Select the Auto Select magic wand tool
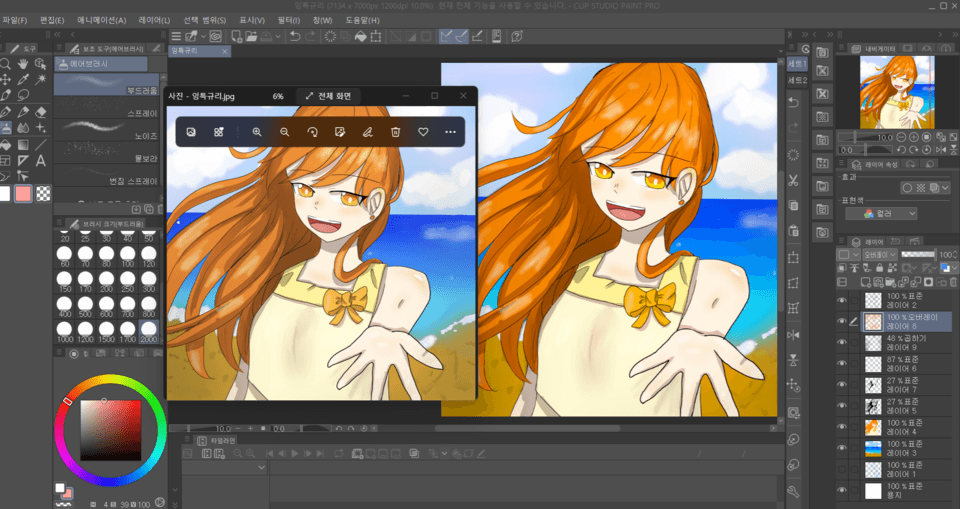 [41, 80]
